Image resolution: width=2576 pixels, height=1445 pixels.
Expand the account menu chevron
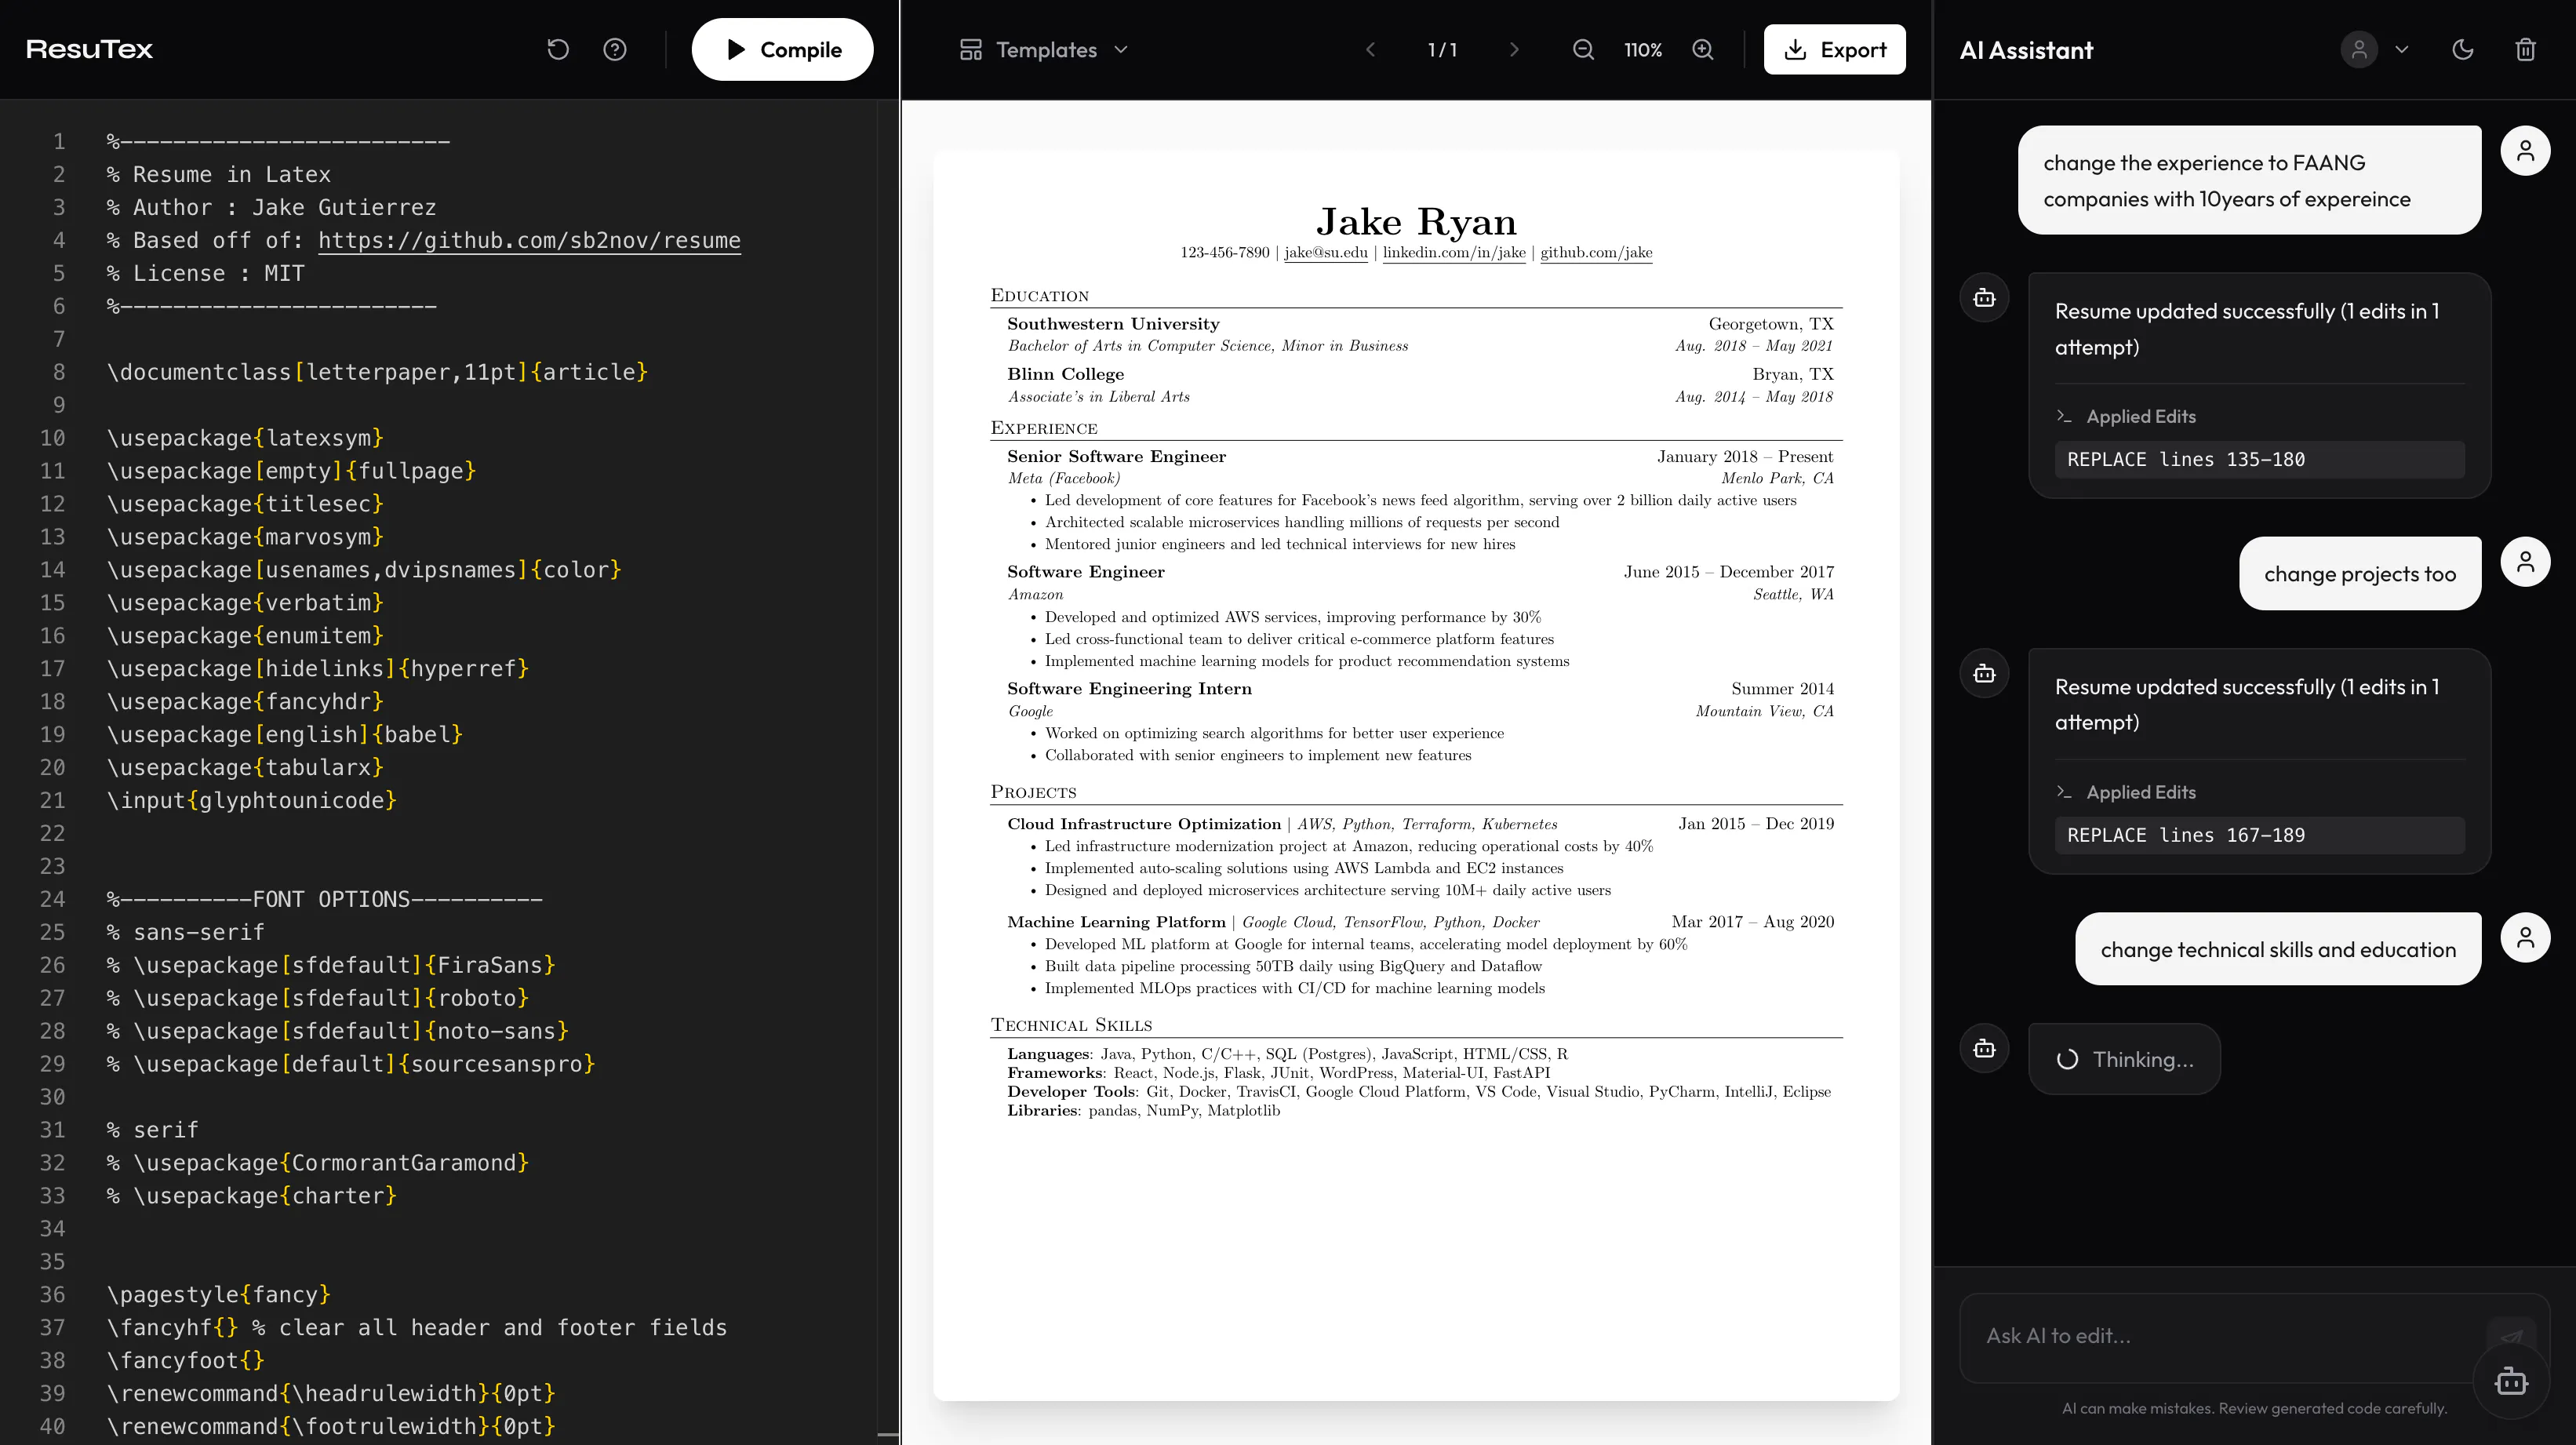coord(2402,50)
